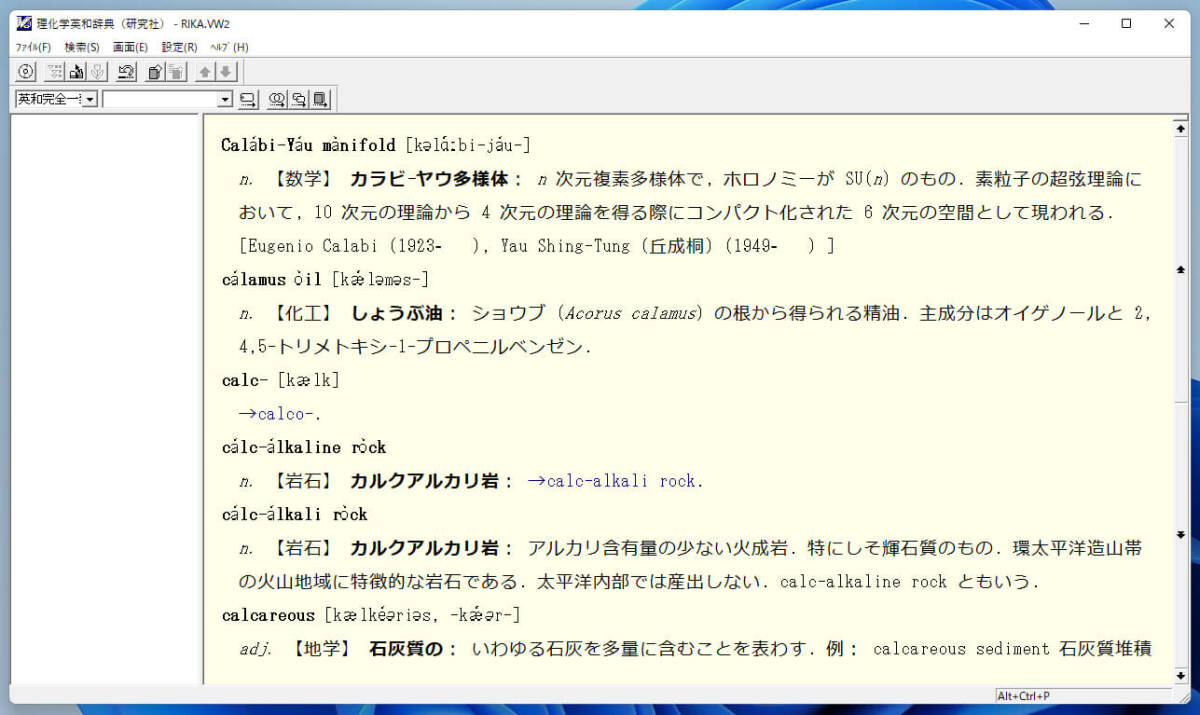1200x715 pixels.
Task: Open the 設定(R) menu
Action: point(179,47)
